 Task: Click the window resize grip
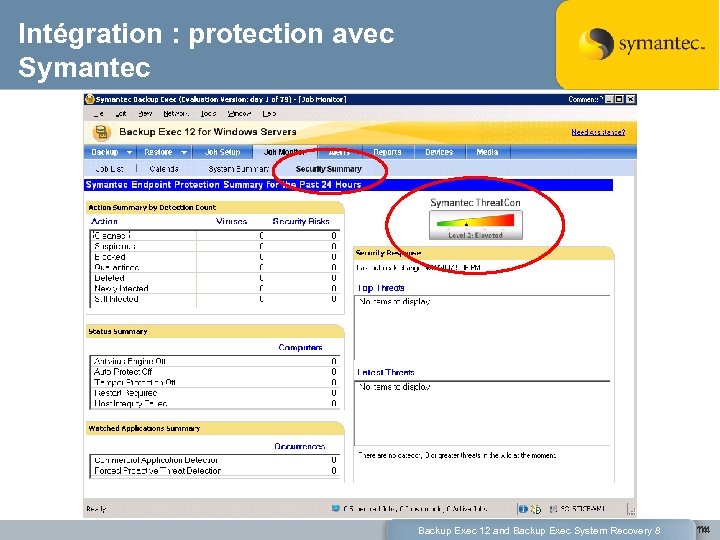click(x=631, y=511)
